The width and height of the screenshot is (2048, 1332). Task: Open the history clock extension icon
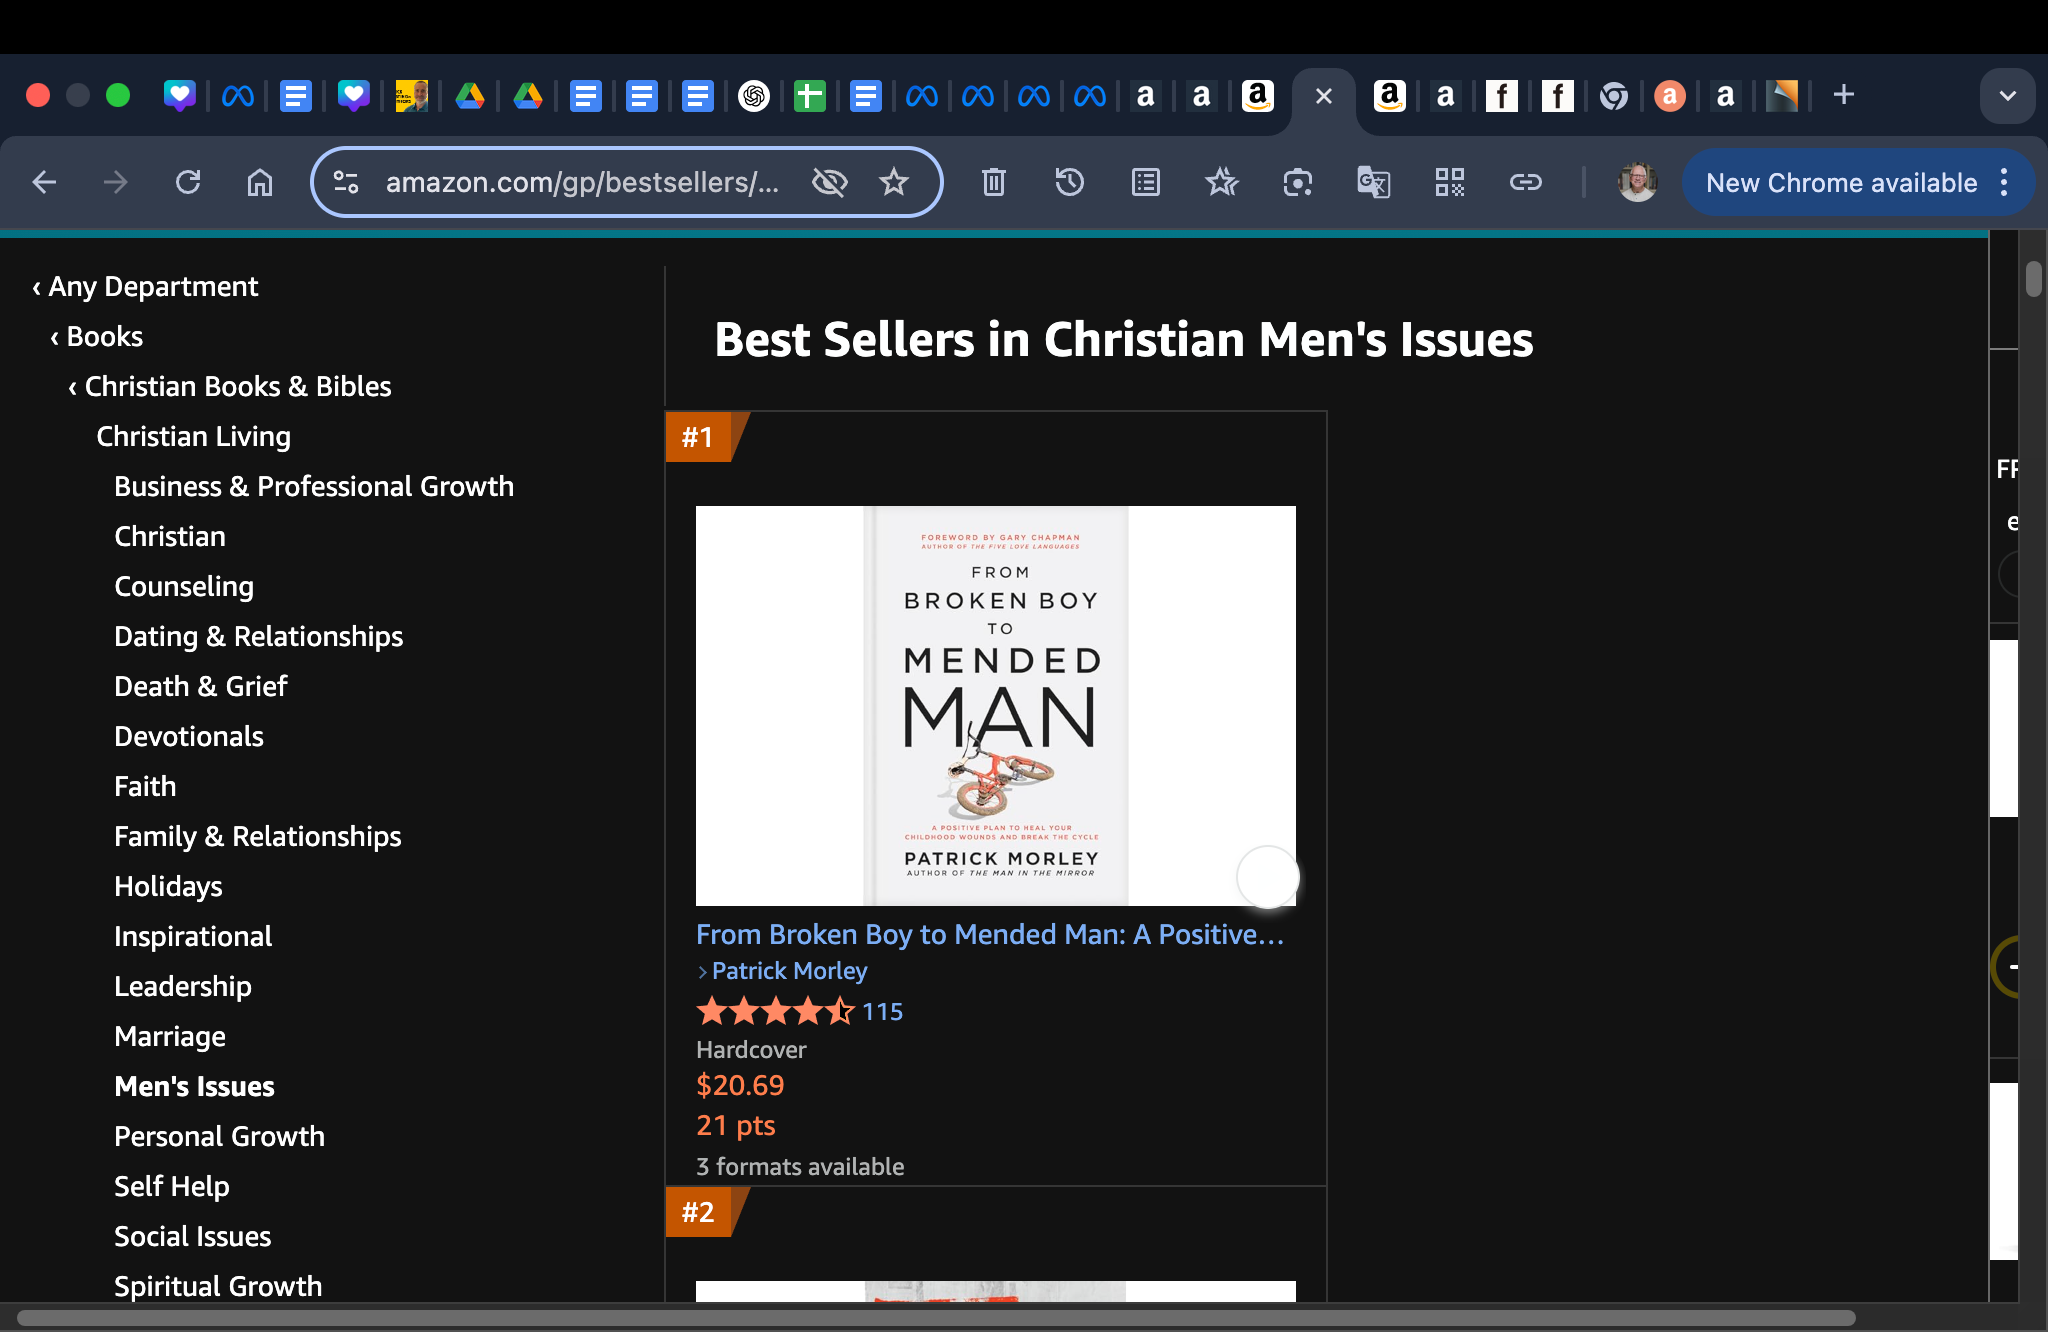coord(1069,182)
